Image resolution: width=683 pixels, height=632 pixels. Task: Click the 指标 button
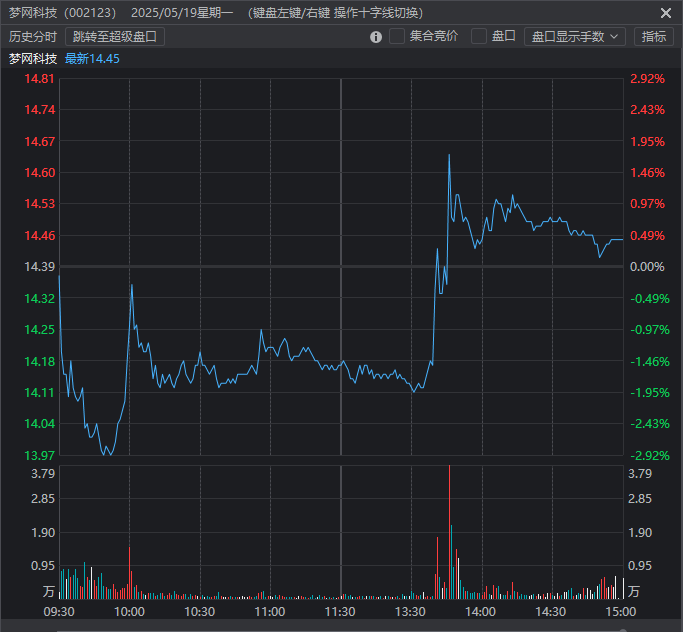tap(653, 37)
